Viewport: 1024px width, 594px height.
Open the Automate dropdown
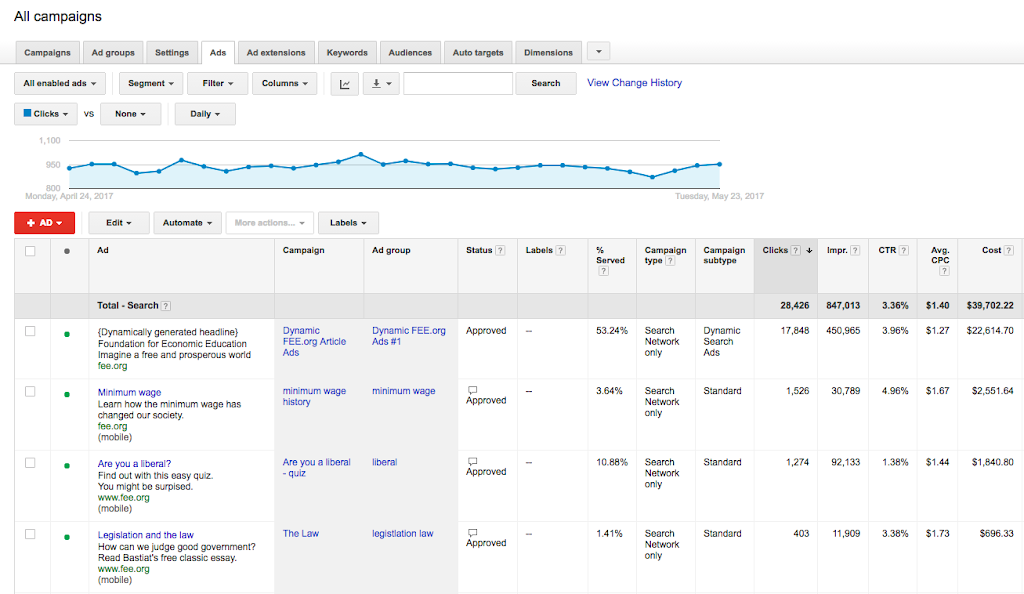coord(187,223)
